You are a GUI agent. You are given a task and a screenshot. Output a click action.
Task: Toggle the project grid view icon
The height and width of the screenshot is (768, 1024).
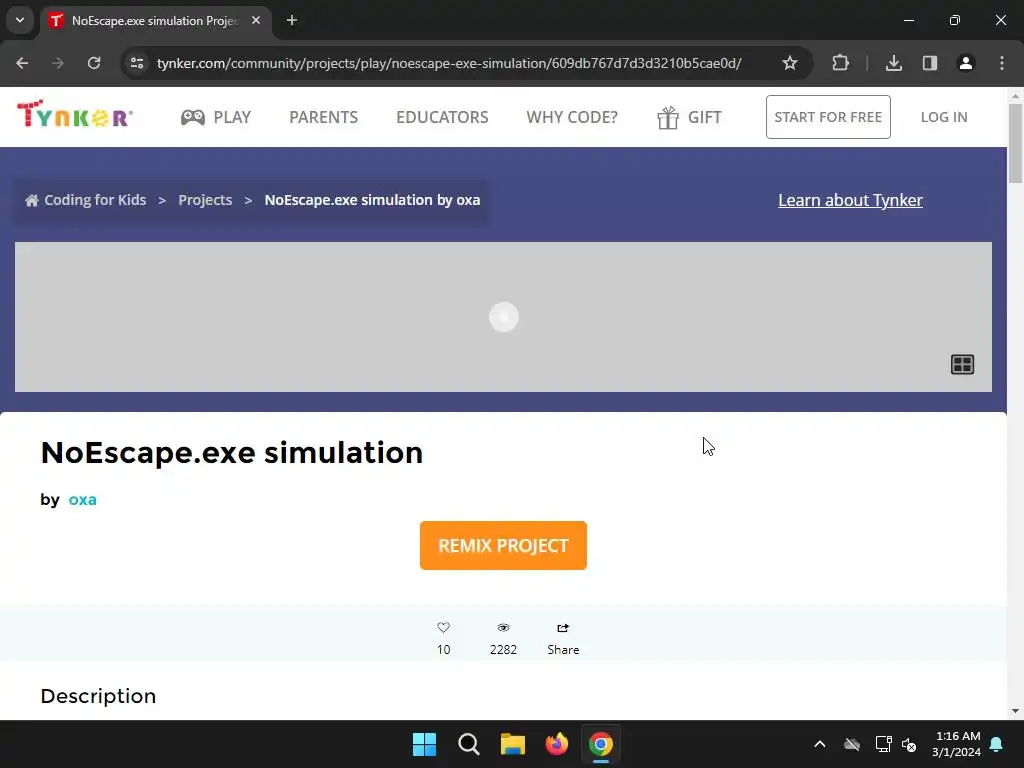tap(962, 364)
